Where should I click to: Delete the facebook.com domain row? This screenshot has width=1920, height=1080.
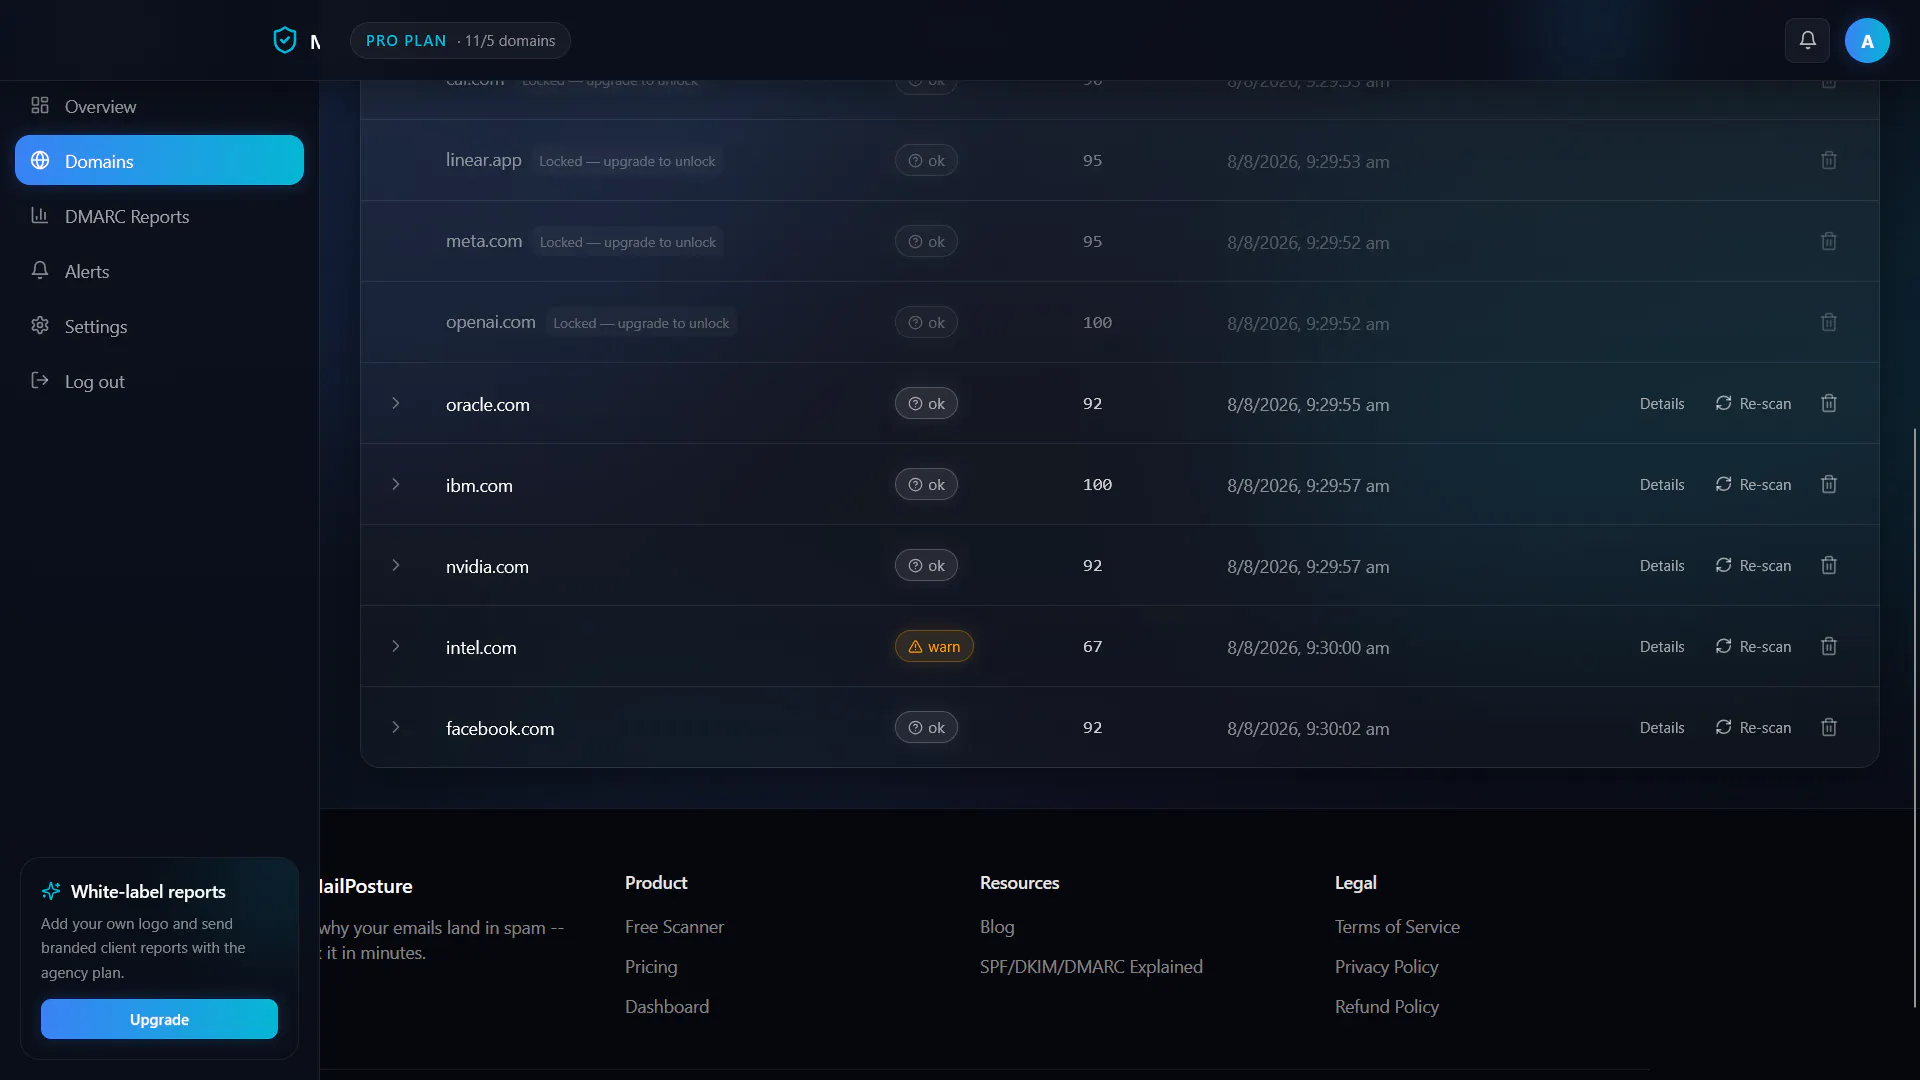pos(1829,727)
